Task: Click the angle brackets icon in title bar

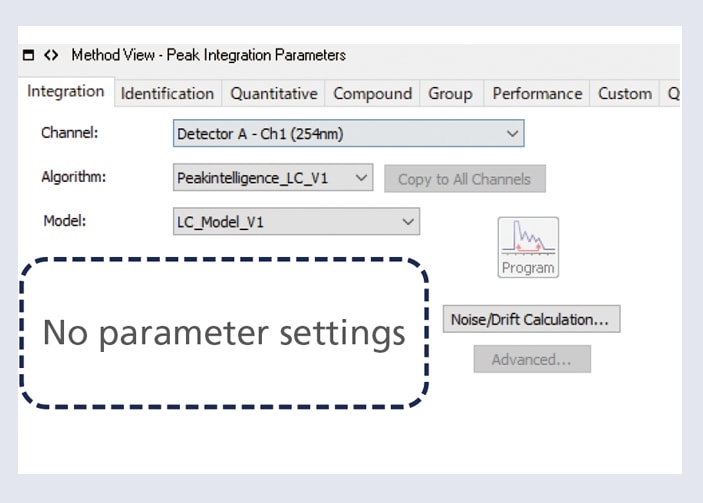Action: click(51, 56)
